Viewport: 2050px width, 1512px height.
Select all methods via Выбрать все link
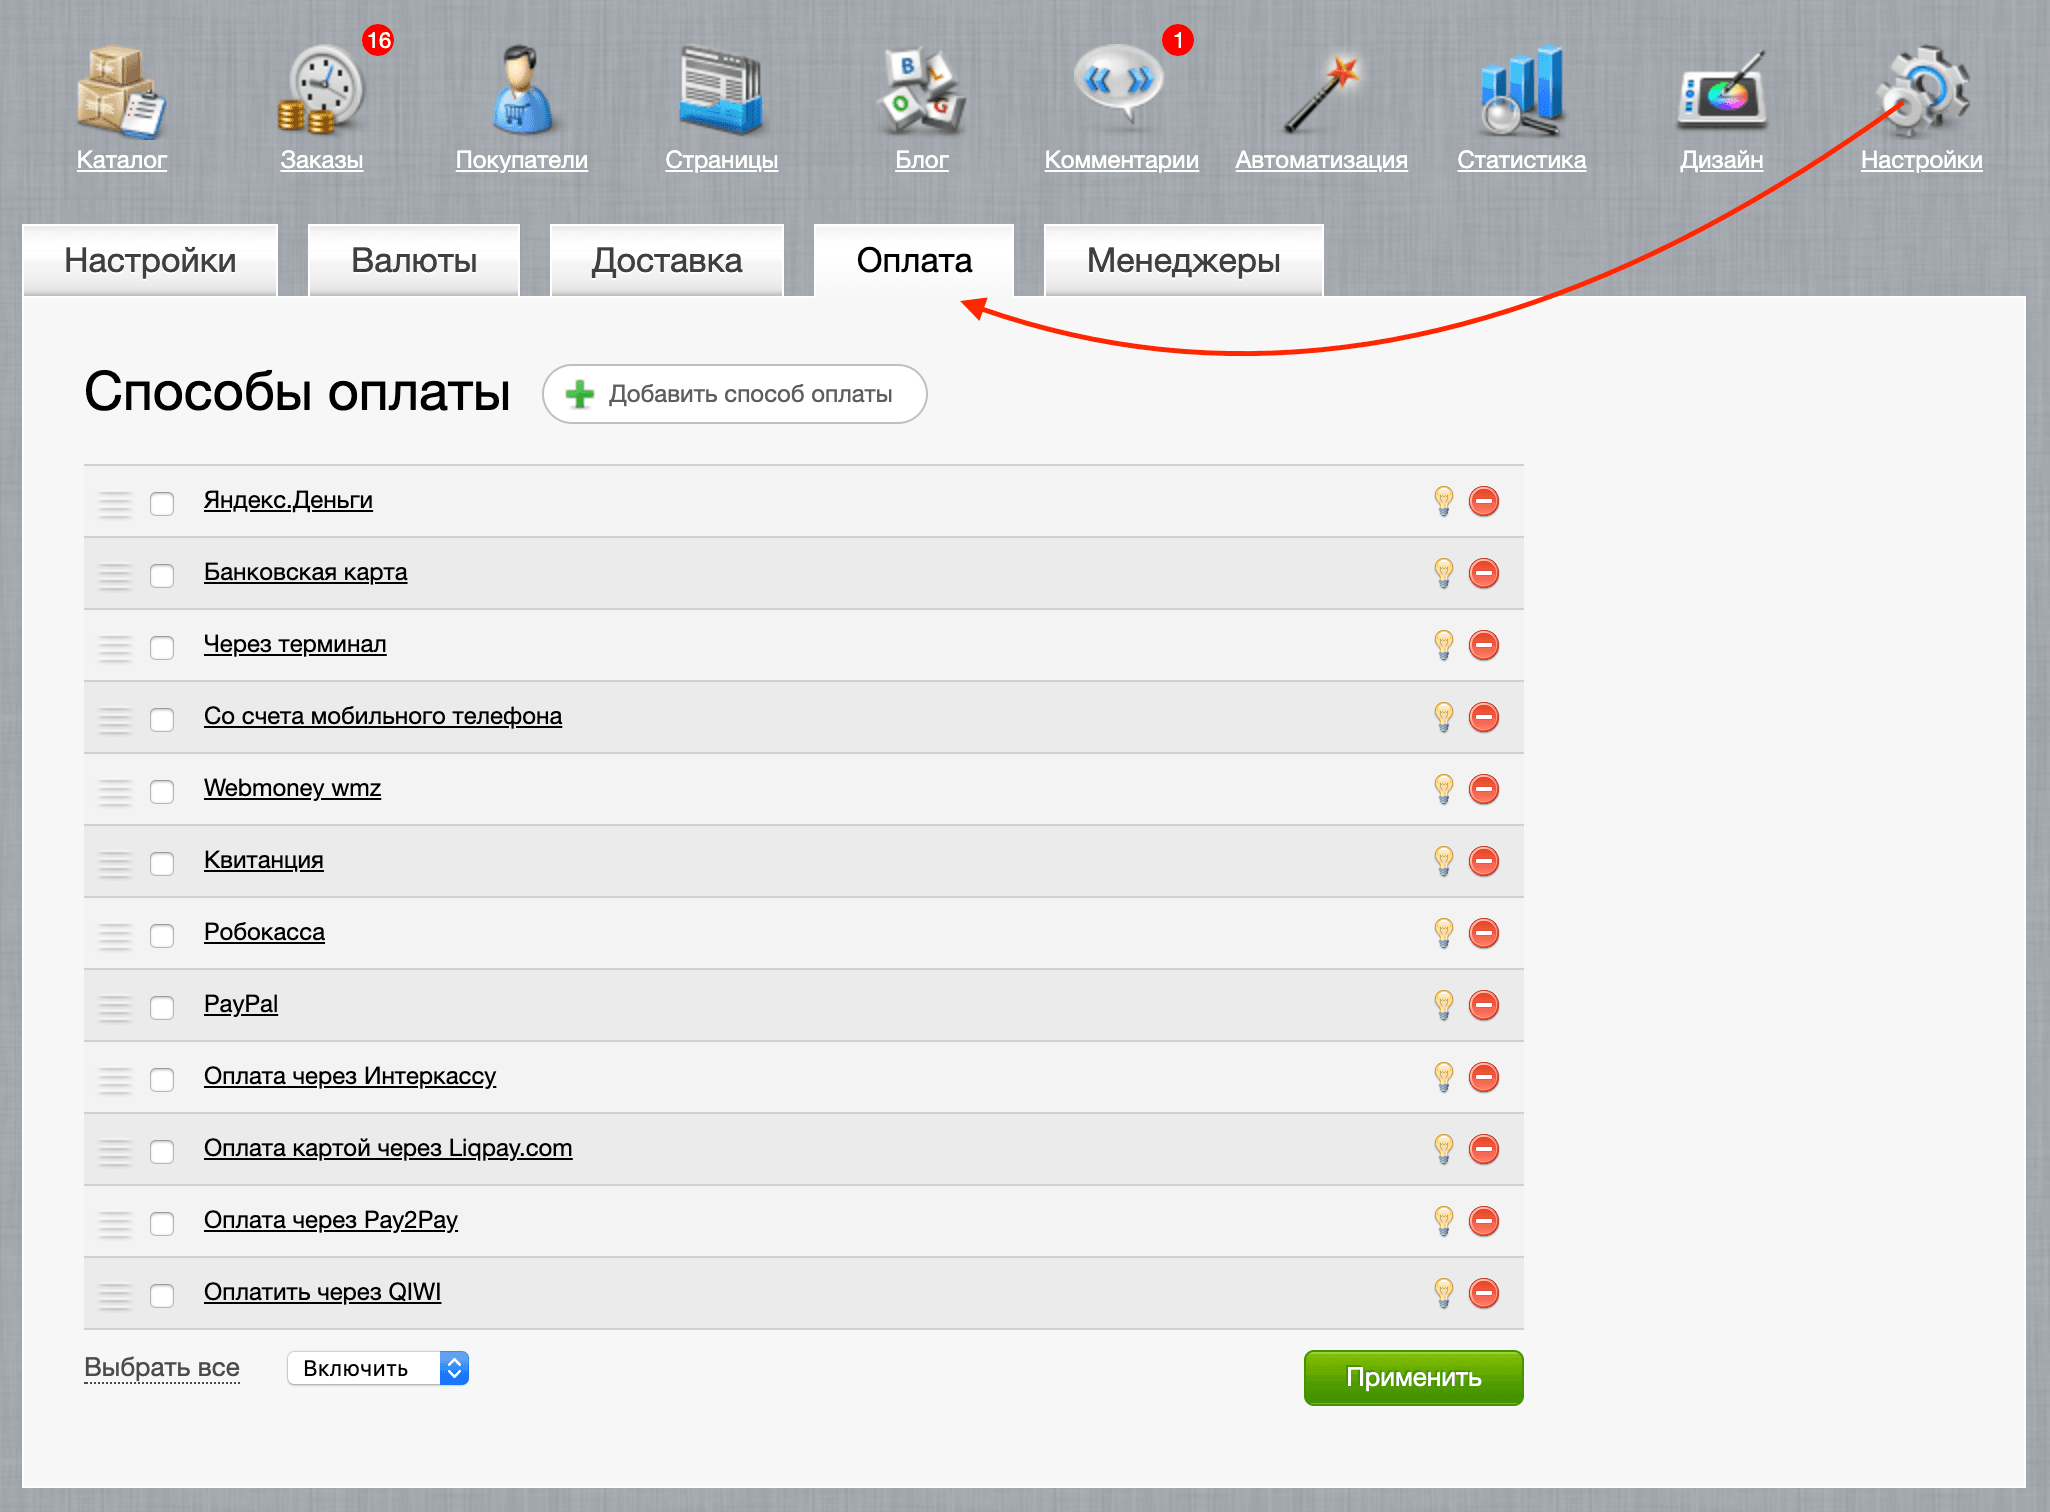tap(161, 1367)
